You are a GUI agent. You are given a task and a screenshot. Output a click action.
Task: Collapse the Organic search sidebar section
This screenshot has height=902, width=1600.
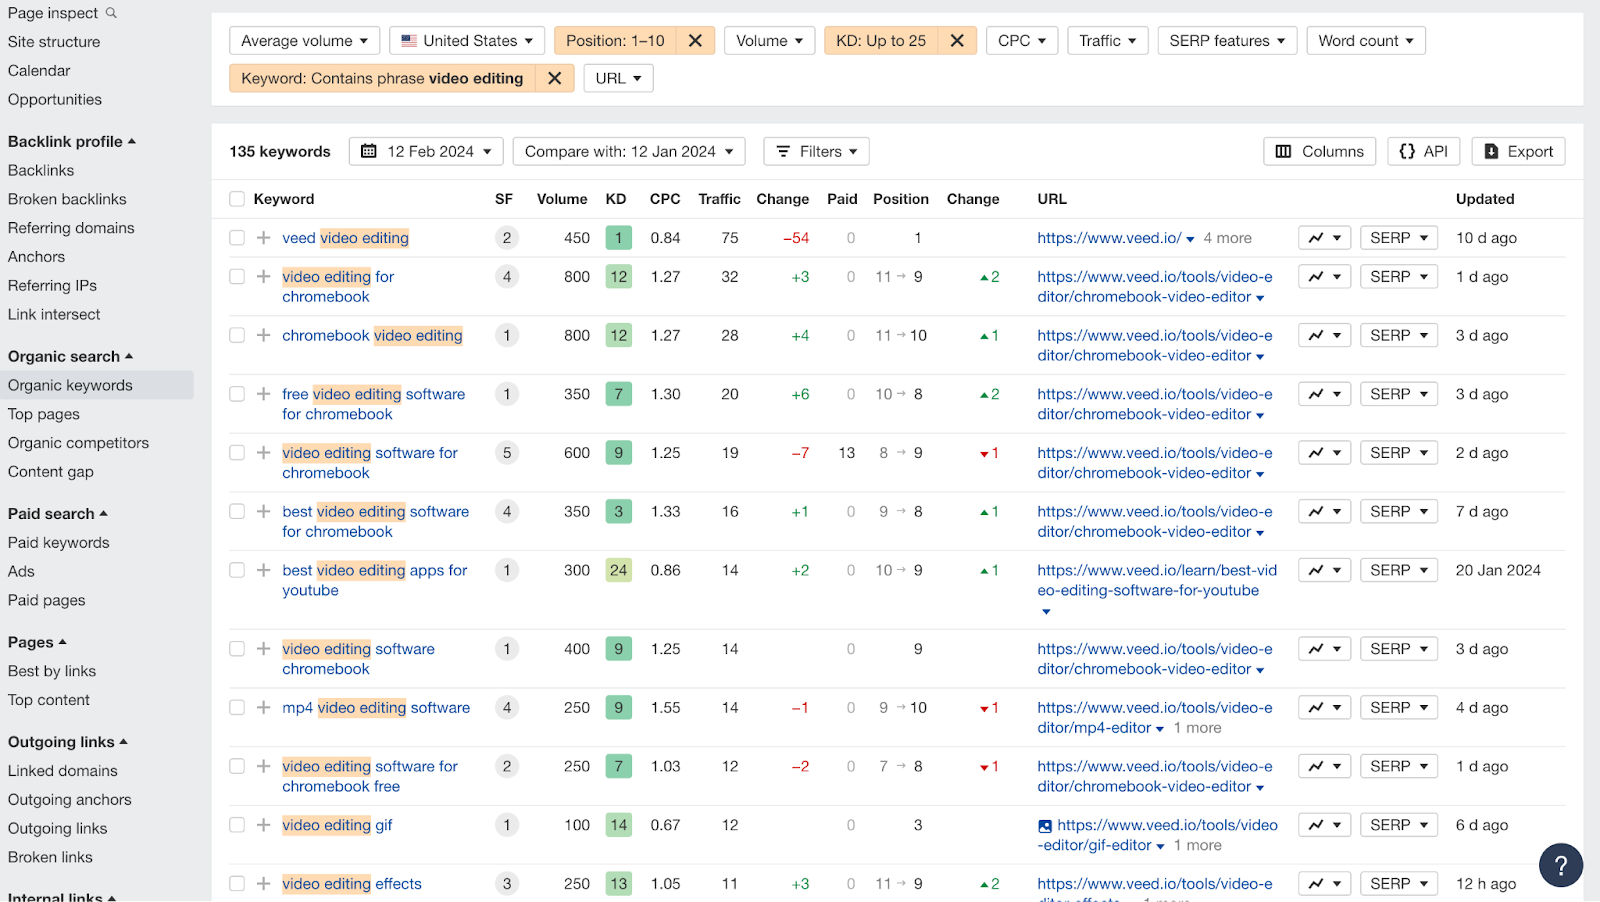coord(70,357)
